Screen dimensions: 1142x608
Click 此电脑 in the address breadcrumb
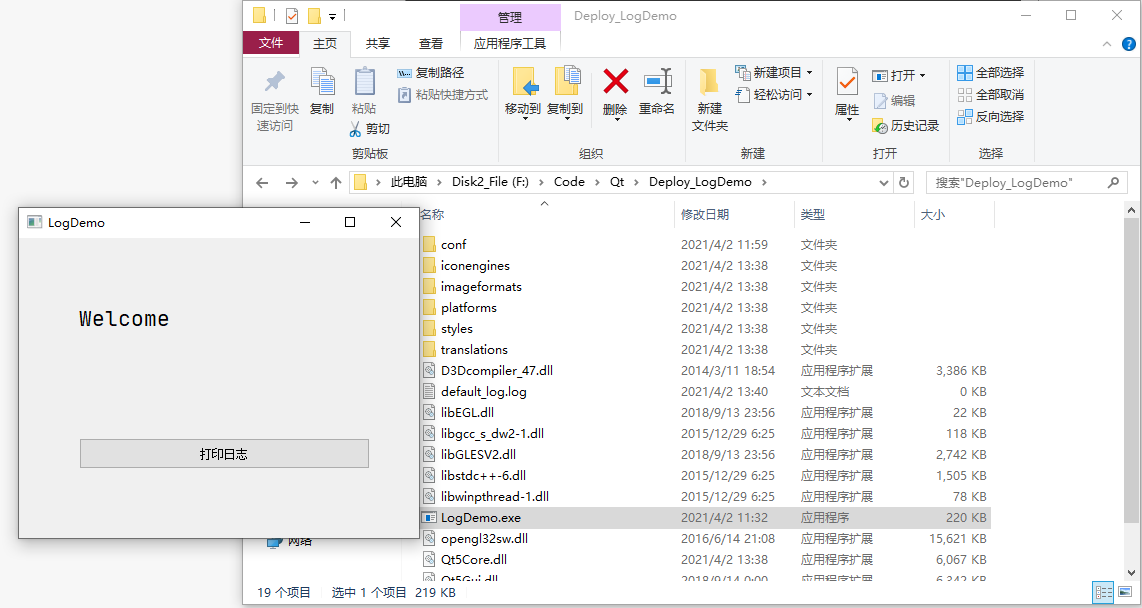pos(409,182)
